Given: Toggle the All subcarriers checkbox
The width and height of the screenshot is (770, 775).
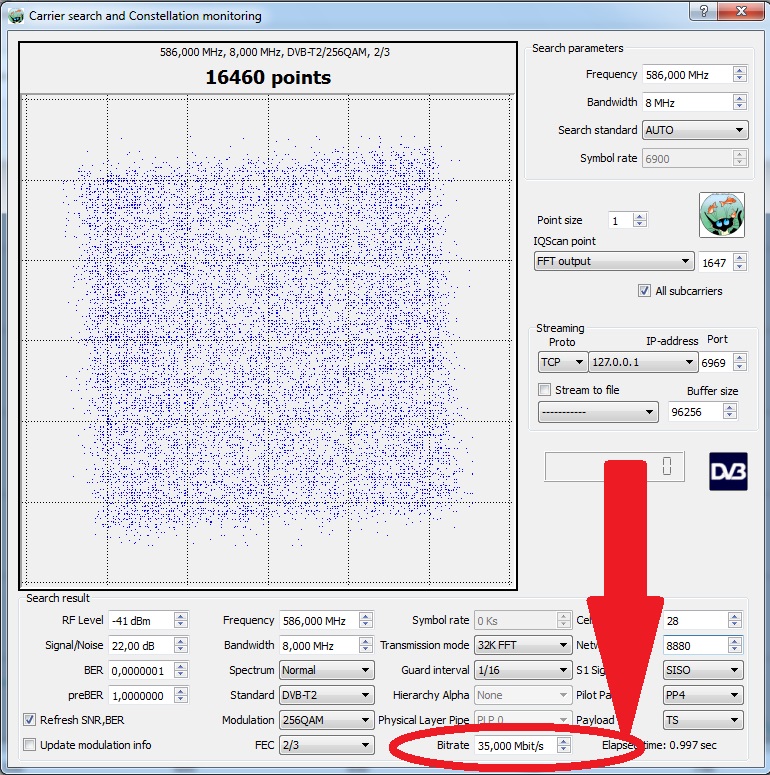Looking at the screenshot, I should 644,291.
